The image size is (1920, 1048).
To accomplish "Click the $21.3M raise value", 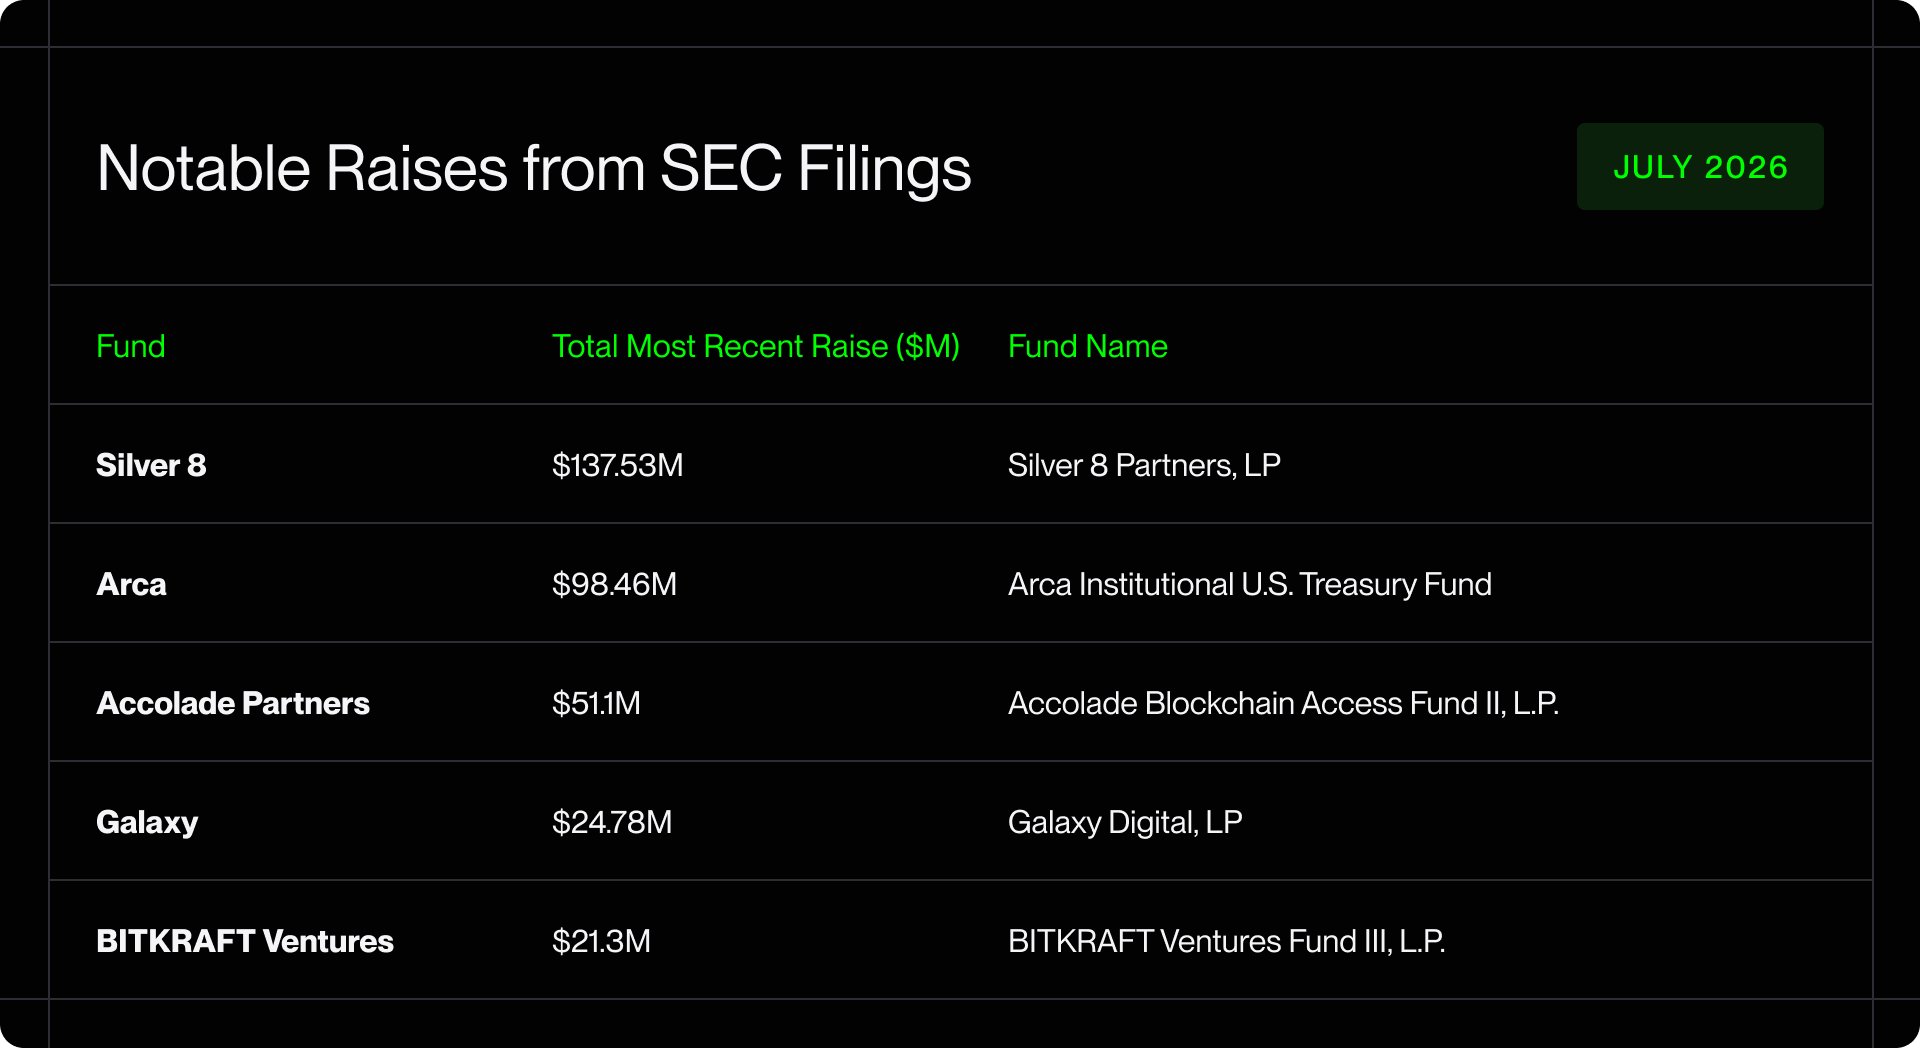I will [x=601, y=941].
